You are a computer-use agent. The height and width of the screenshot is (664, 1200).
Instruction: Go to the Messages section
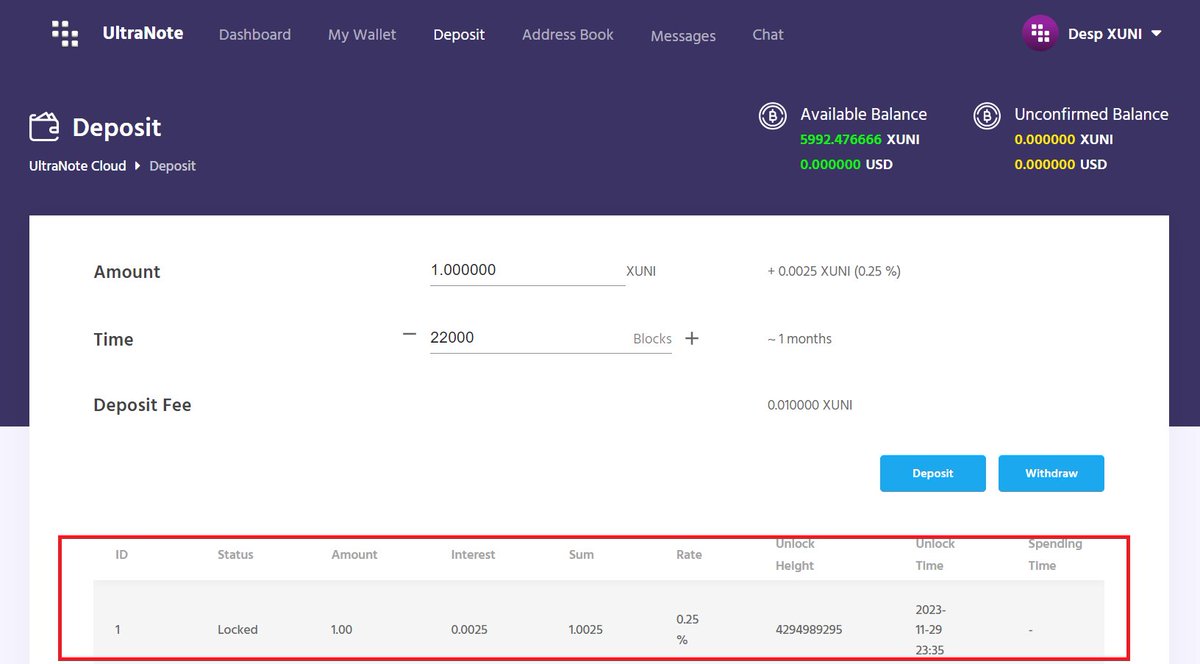tap(683, 35)
